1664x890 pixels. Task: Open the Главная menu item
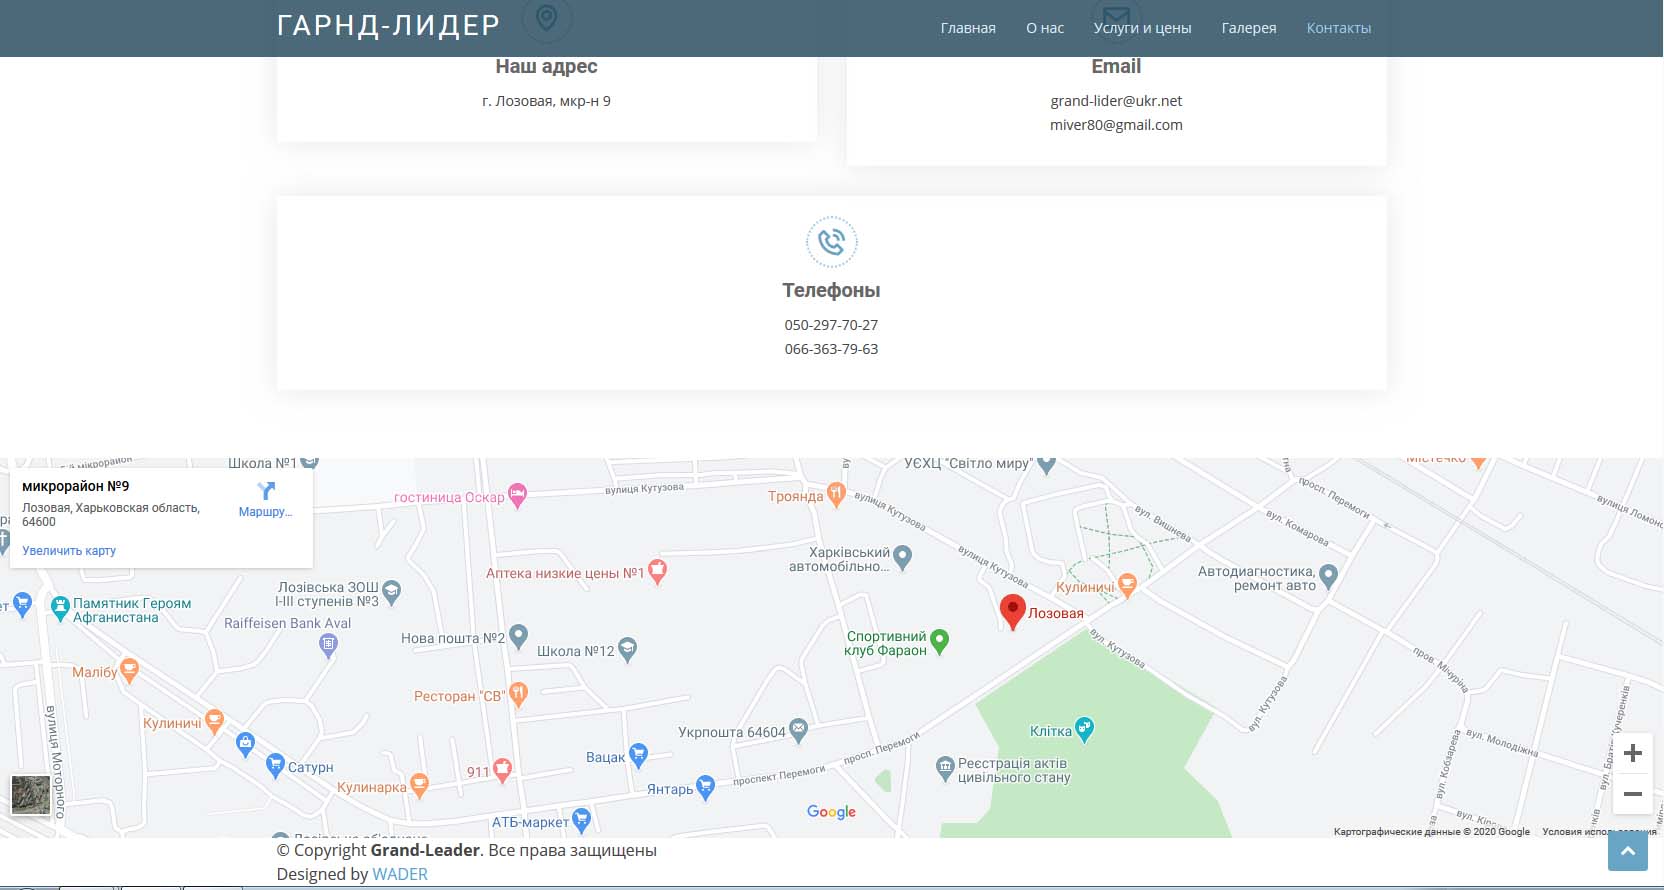point(967,28)
